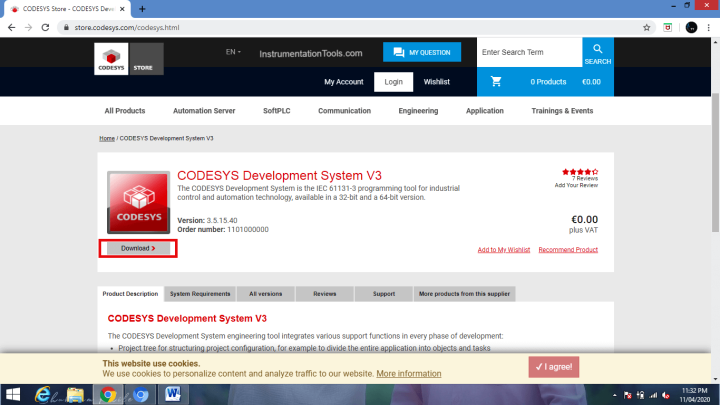Open the Windows Start menu
The height and width of the screenshot is (405, 720).
[x=14, y=393]
